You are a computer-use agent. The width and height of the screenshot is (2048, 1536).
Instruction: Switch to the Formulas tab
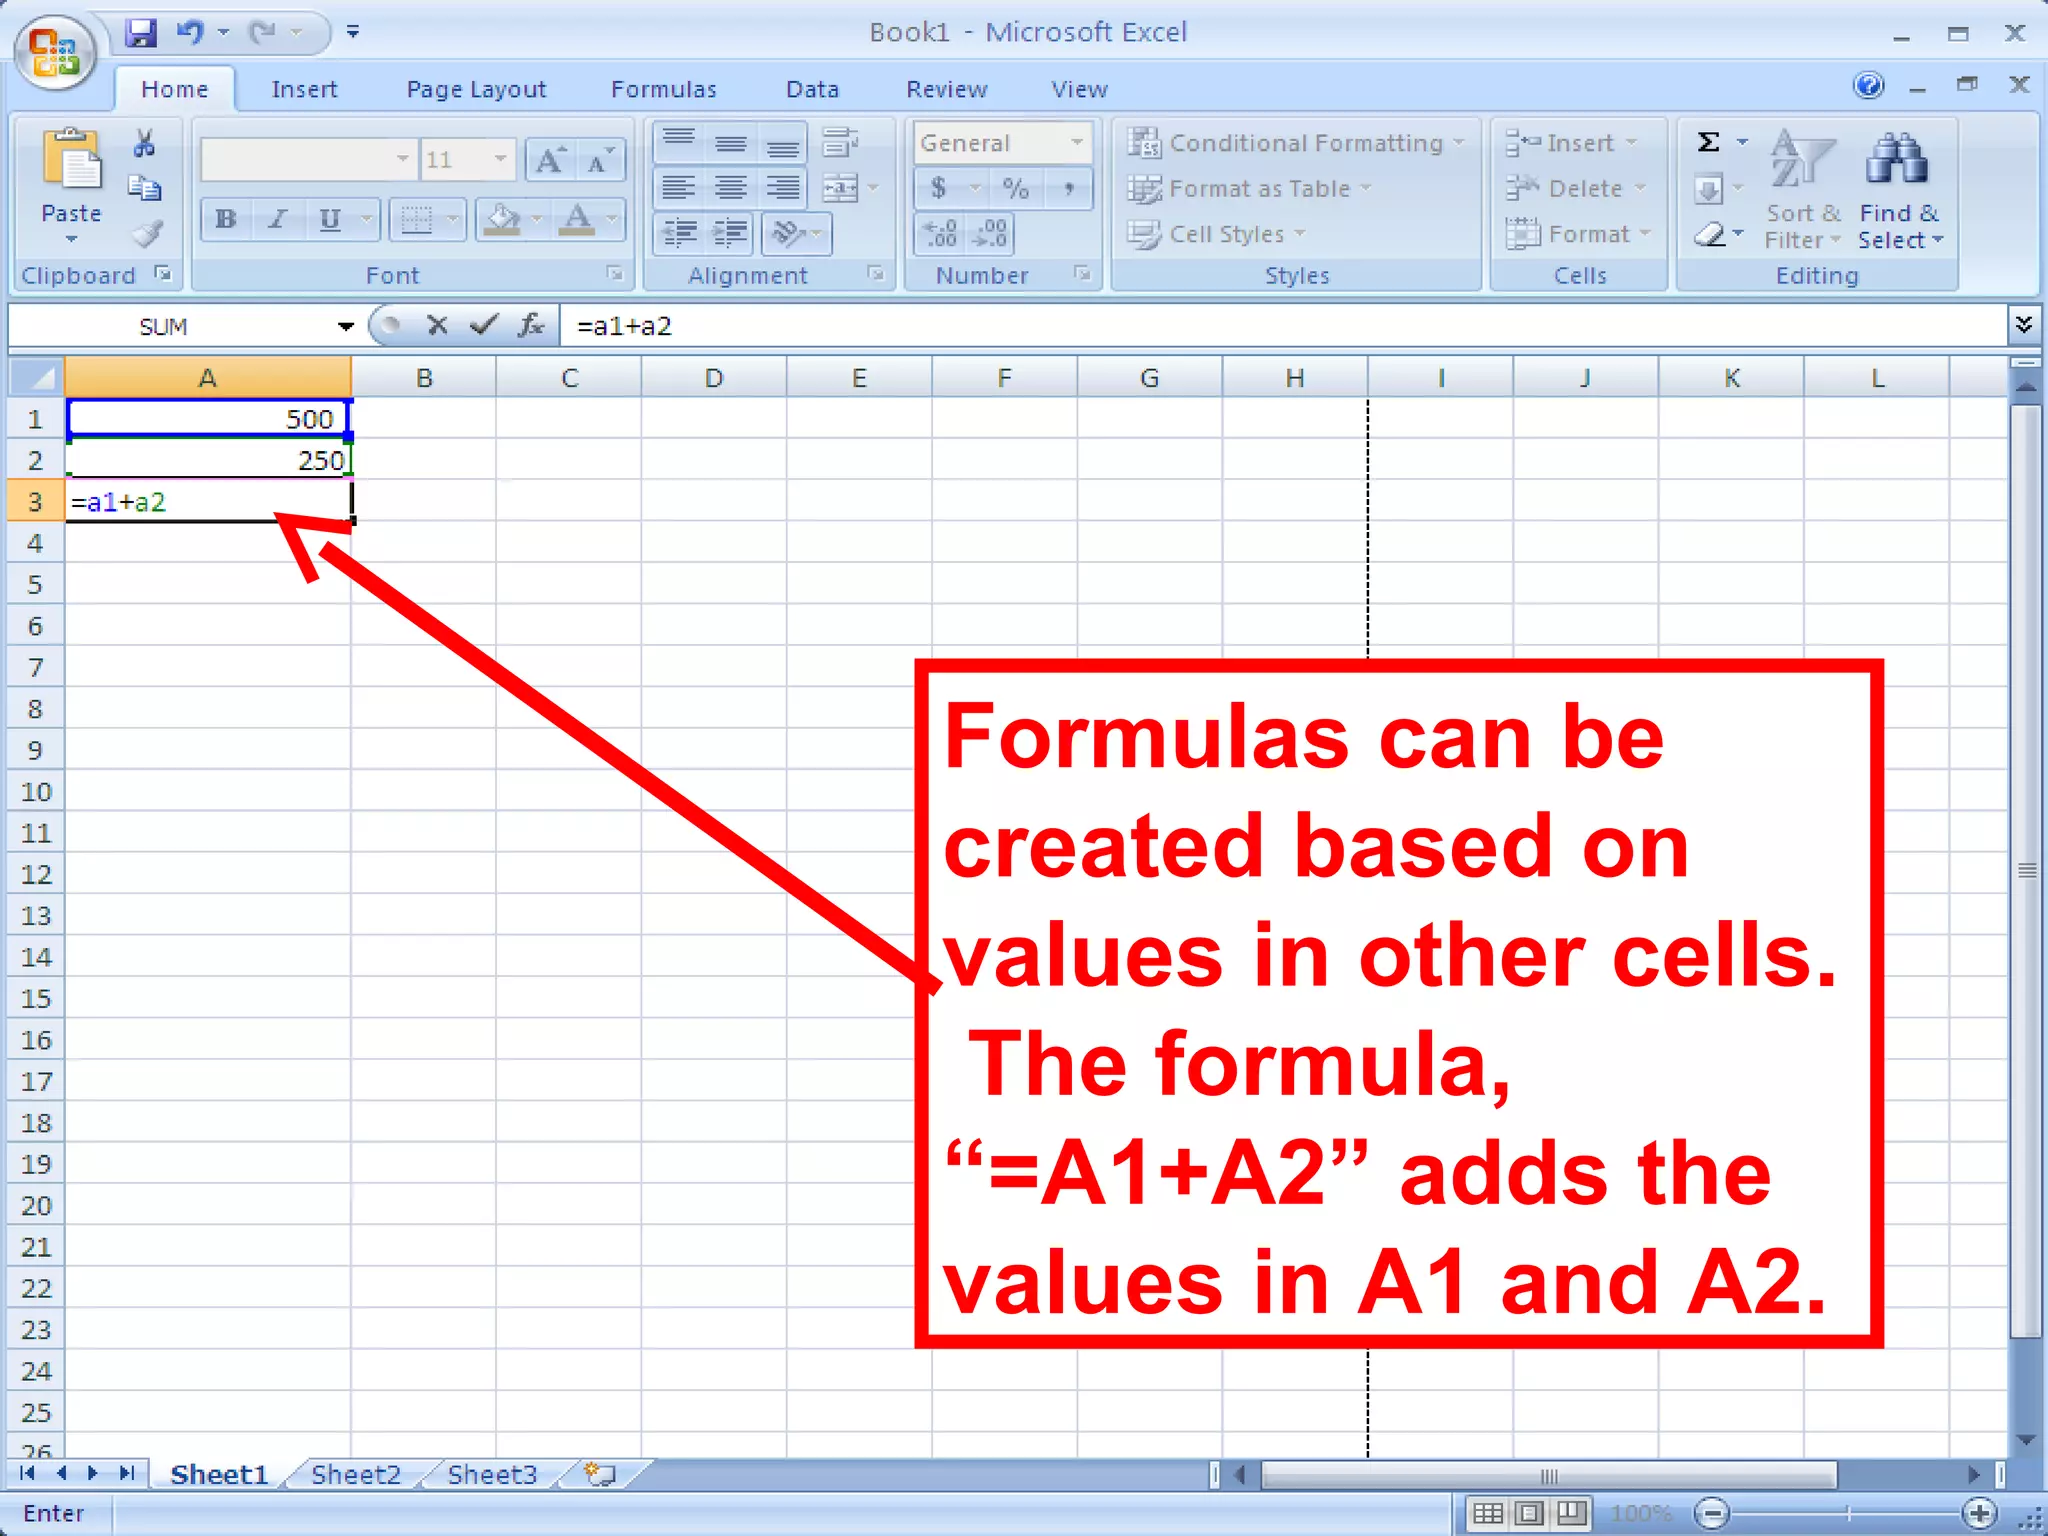(664, 89)
